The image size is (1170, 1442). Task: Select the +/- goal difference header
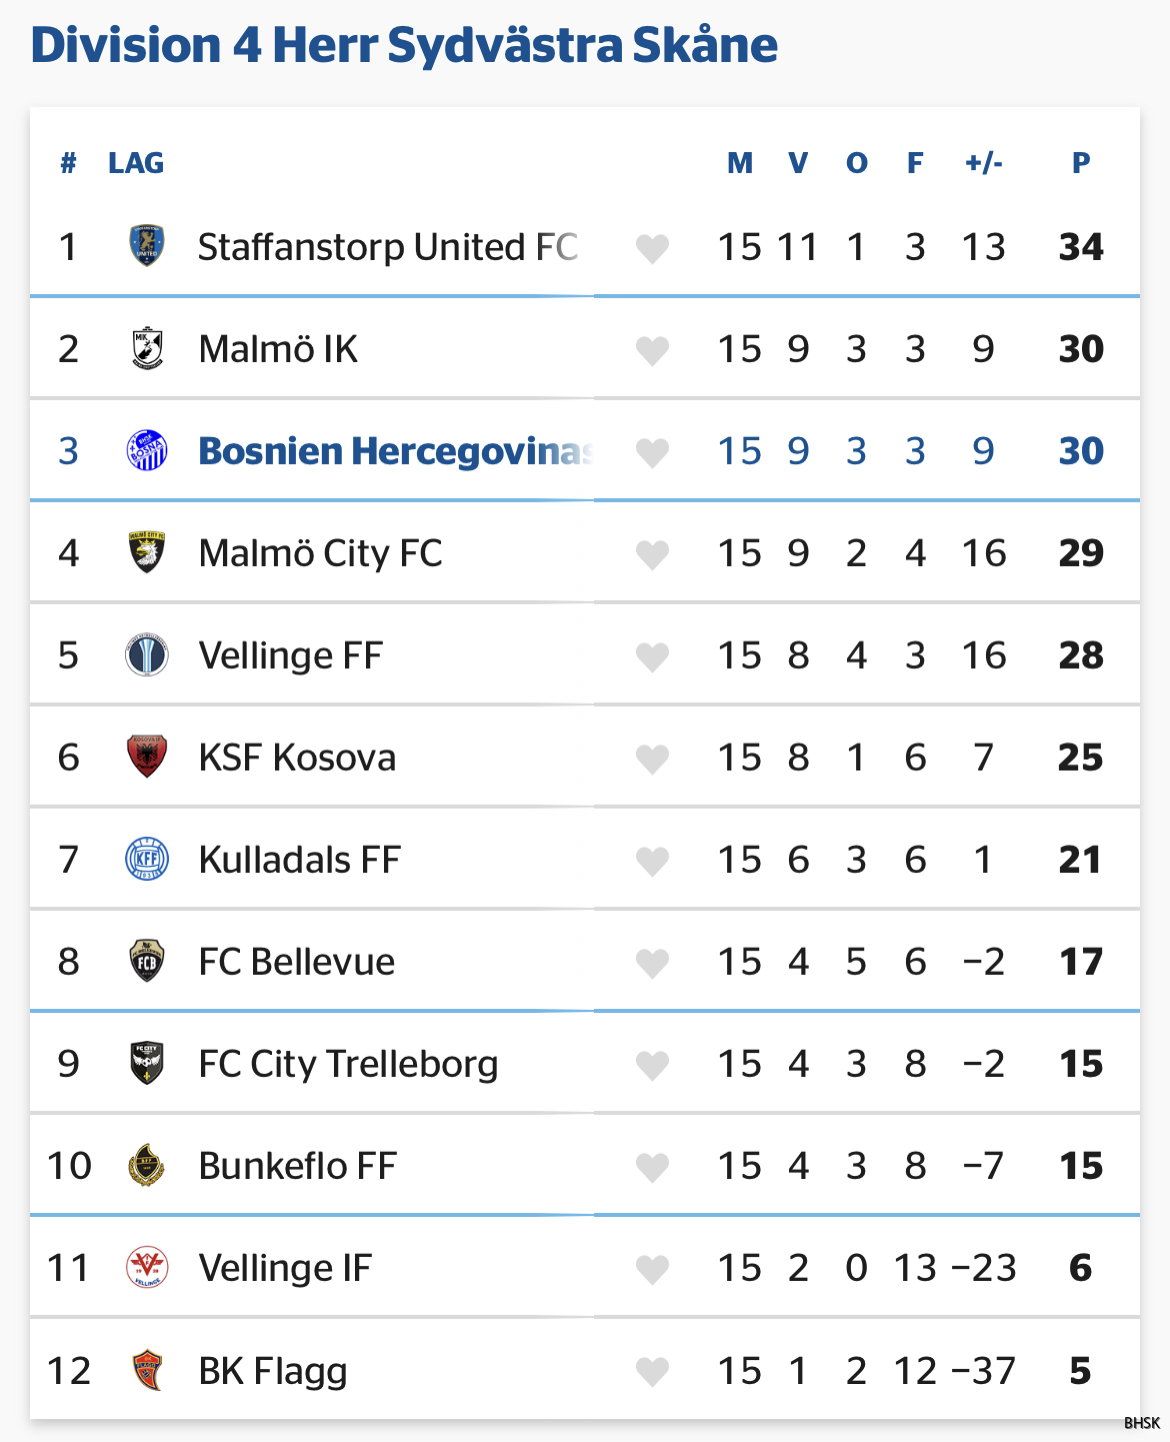(x=984, y=163)
